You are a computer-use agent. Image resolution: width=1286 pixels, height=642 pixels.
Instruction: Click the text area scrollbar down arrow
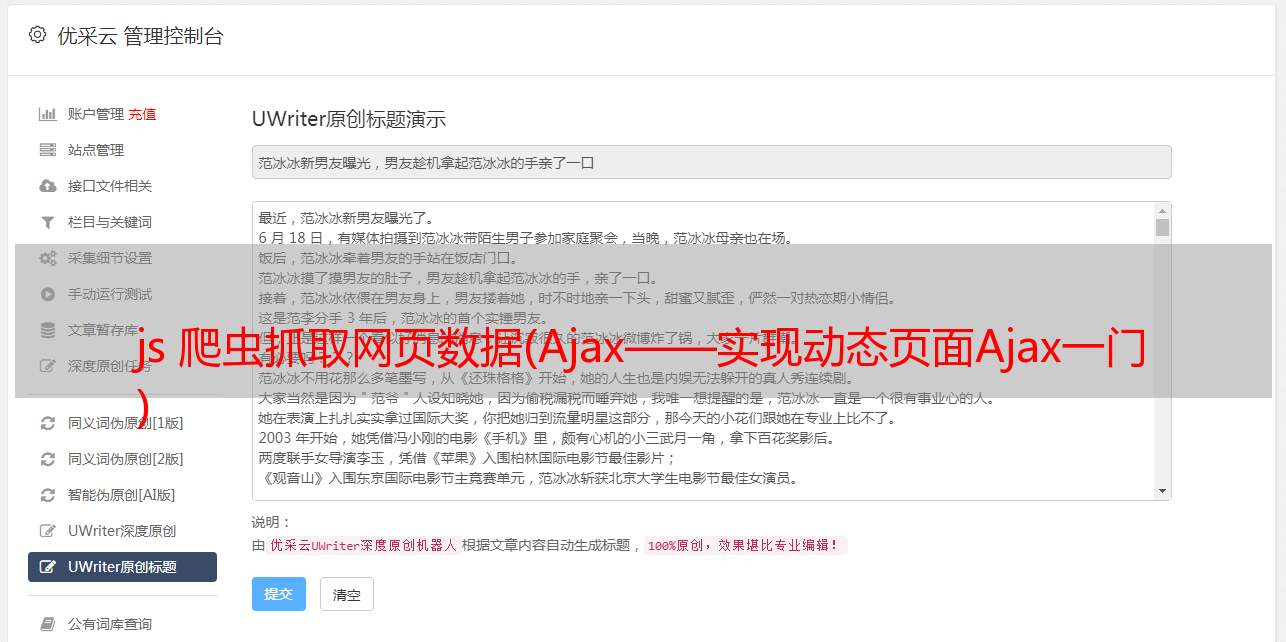[1162, 491]
